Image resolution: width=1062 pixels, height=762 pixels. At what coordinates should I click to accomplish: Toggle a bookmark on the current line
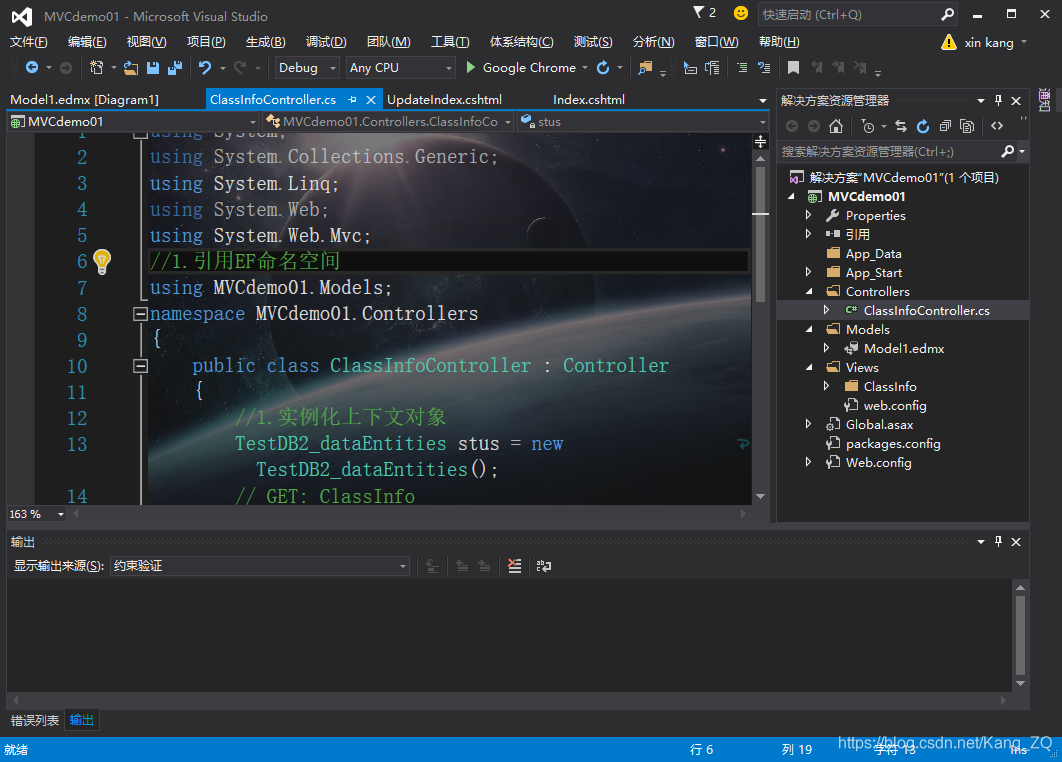coord(793,68)
